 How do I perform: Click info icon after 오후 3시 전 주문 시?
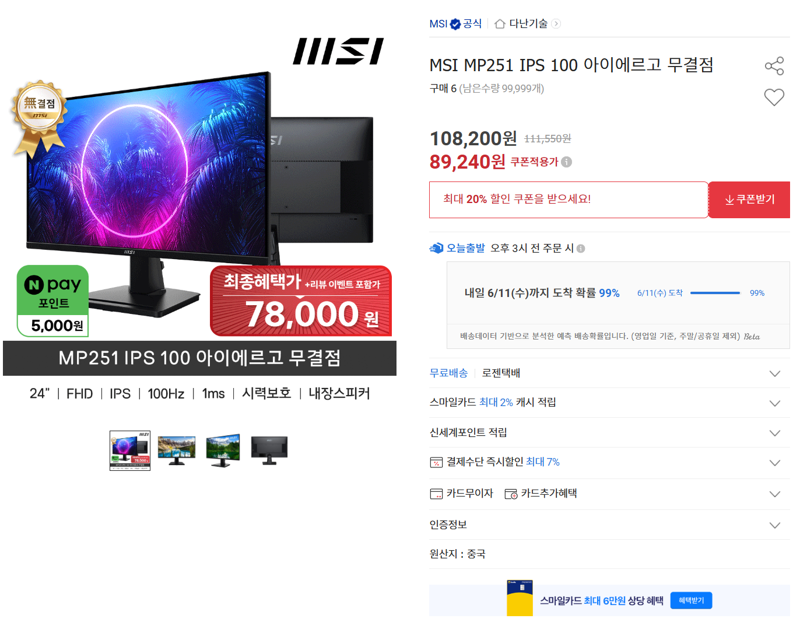[581, 248]
